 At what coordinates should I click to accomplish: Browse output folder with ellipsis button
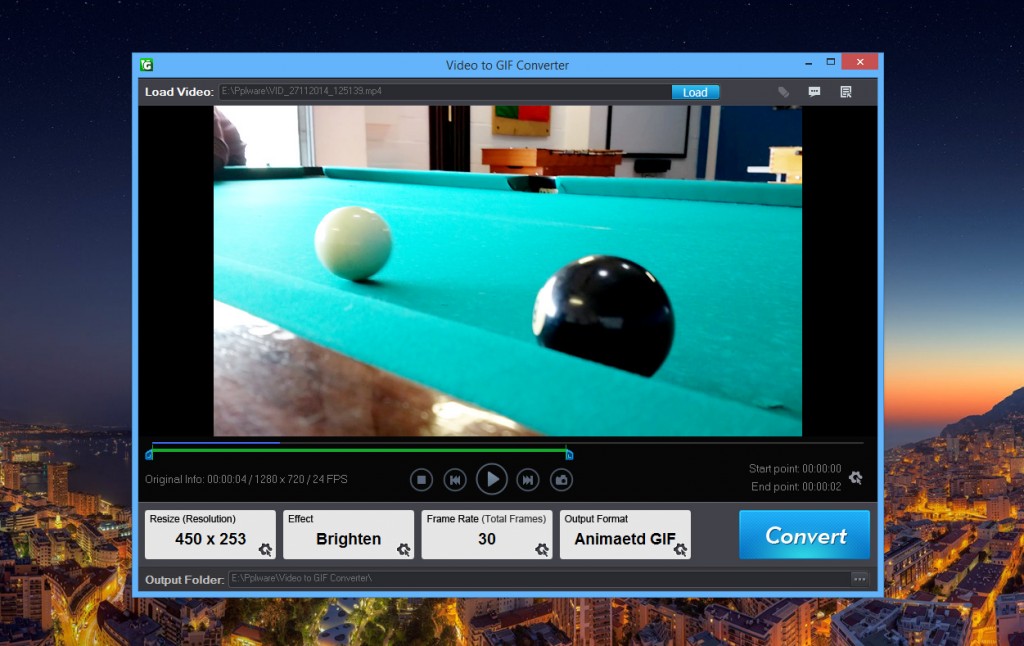tap(859, 579)
